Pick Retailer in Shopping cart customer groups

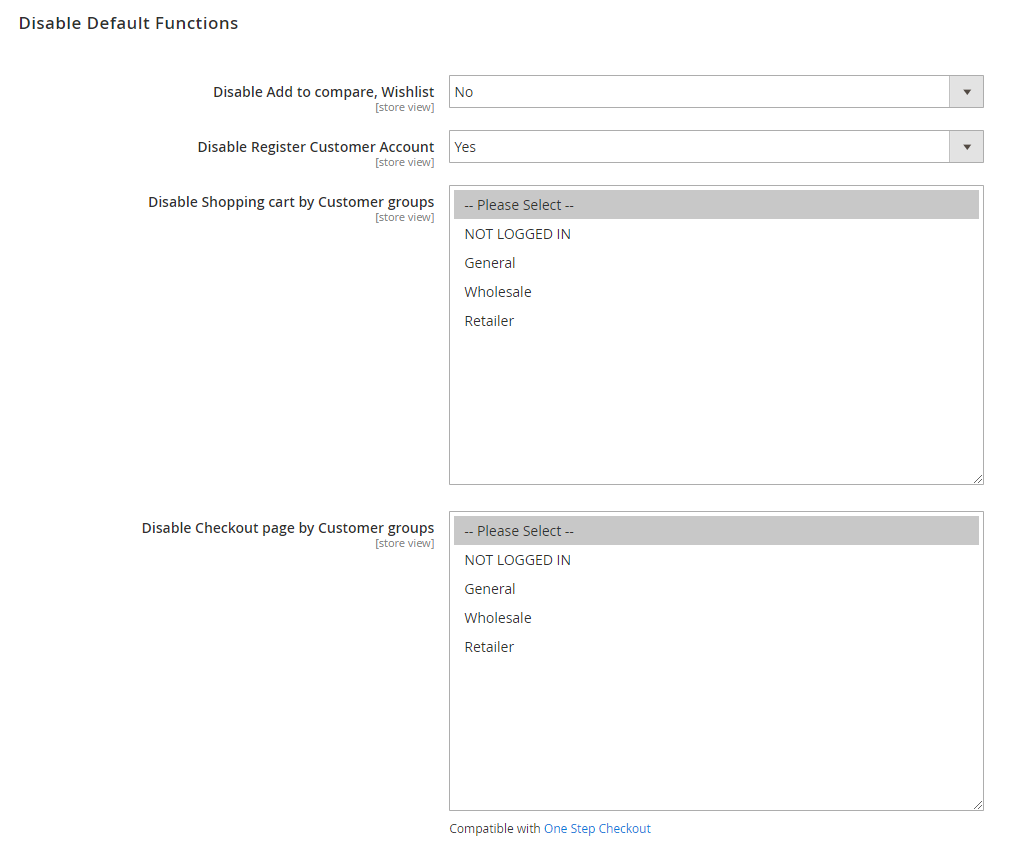(x=489, y=321)
